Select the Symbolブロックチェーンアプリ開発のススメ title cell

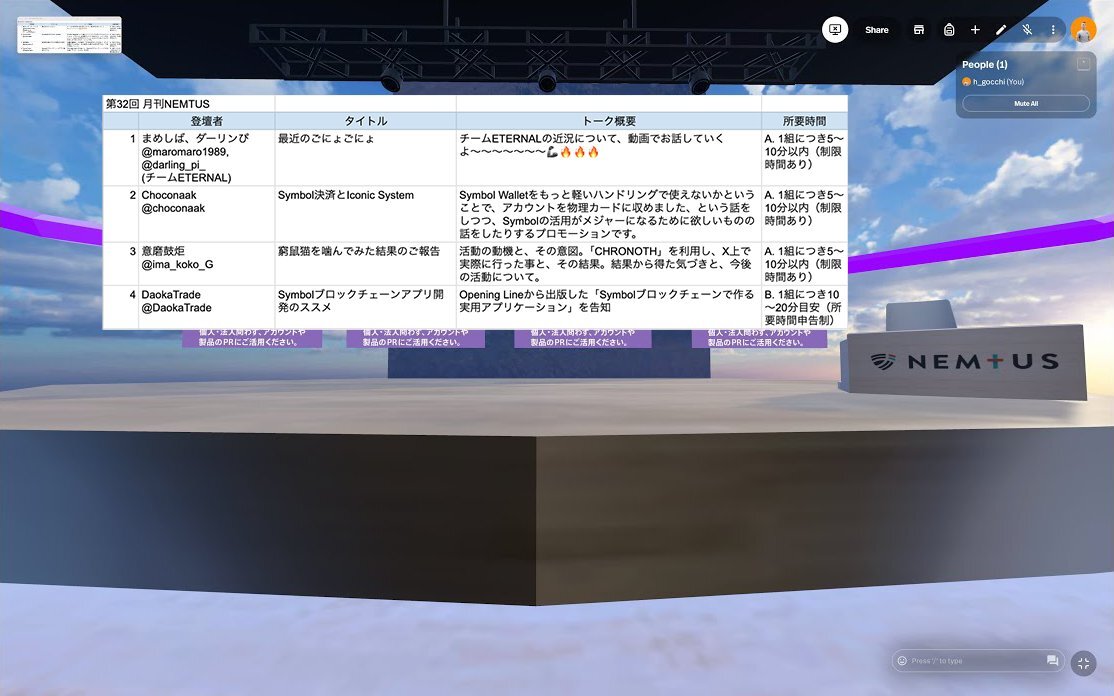365,308
